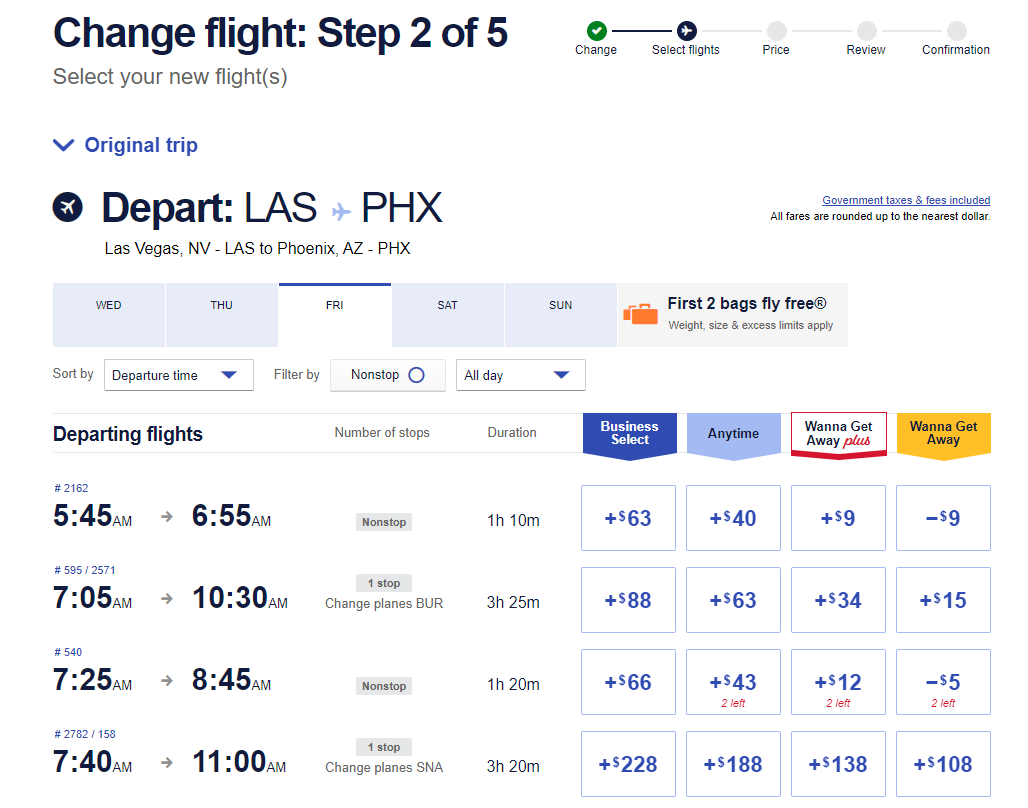1028x808 pixels.
Task: Open the Government taxes & fees included link
Action: (x=905, y=200)
